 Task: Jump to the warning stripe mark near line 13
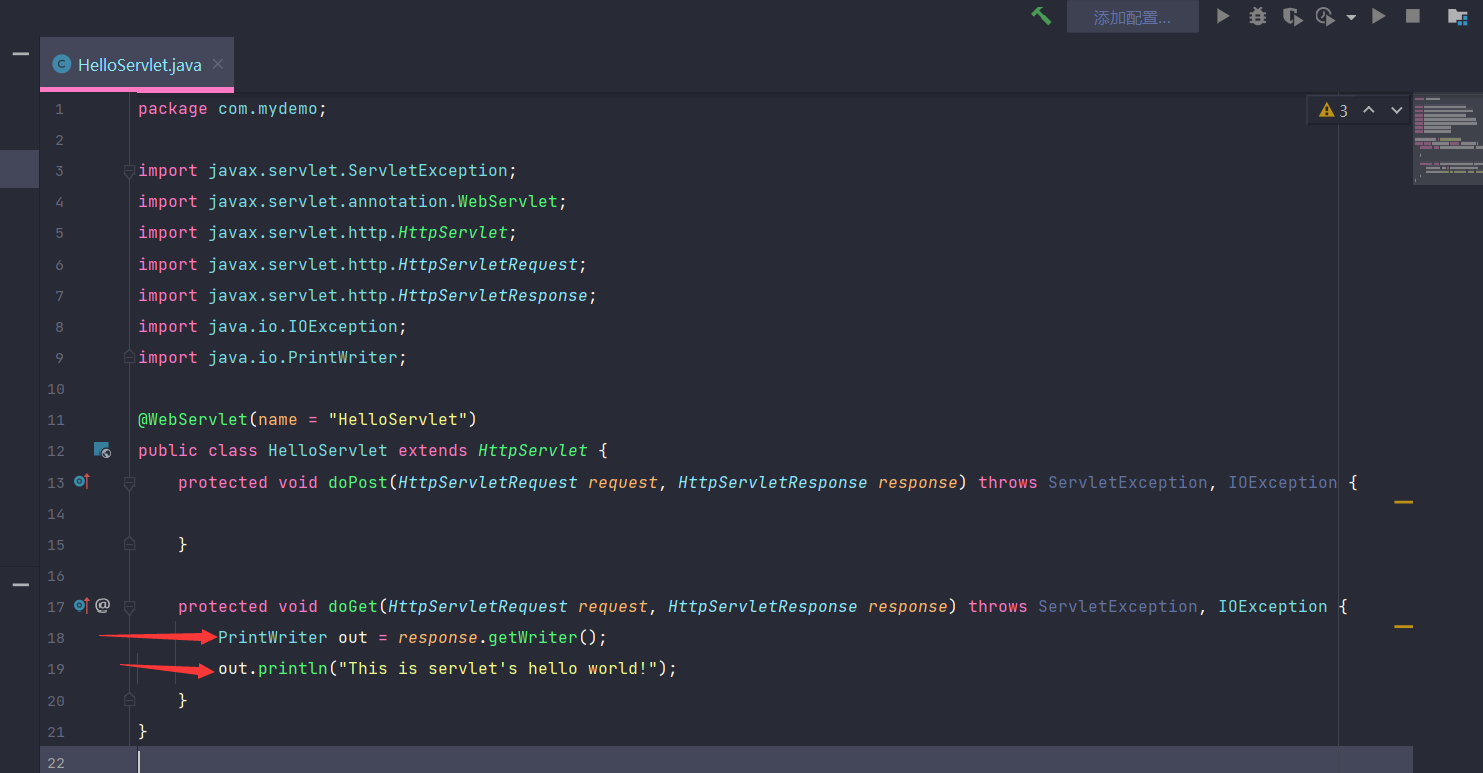pyautogui.click(x=1403, y=502)
